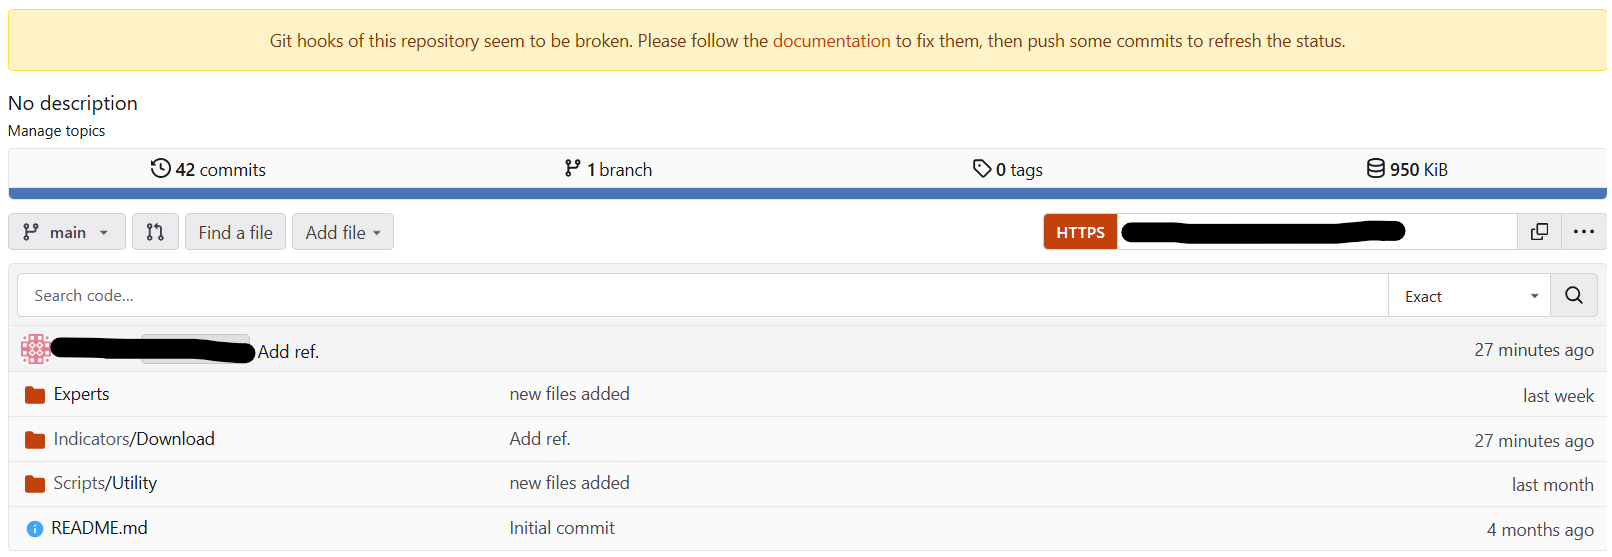Click the commit author avatar
This screenshot has width=1612, height=557.
point(36,349)
